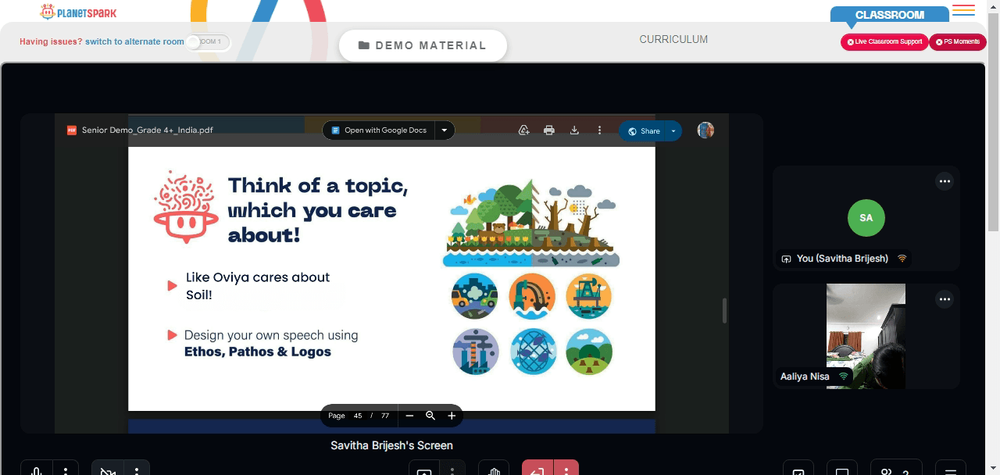Open screen share options menu
This screenshot has height=475, width=1000.
click(453, 469)
